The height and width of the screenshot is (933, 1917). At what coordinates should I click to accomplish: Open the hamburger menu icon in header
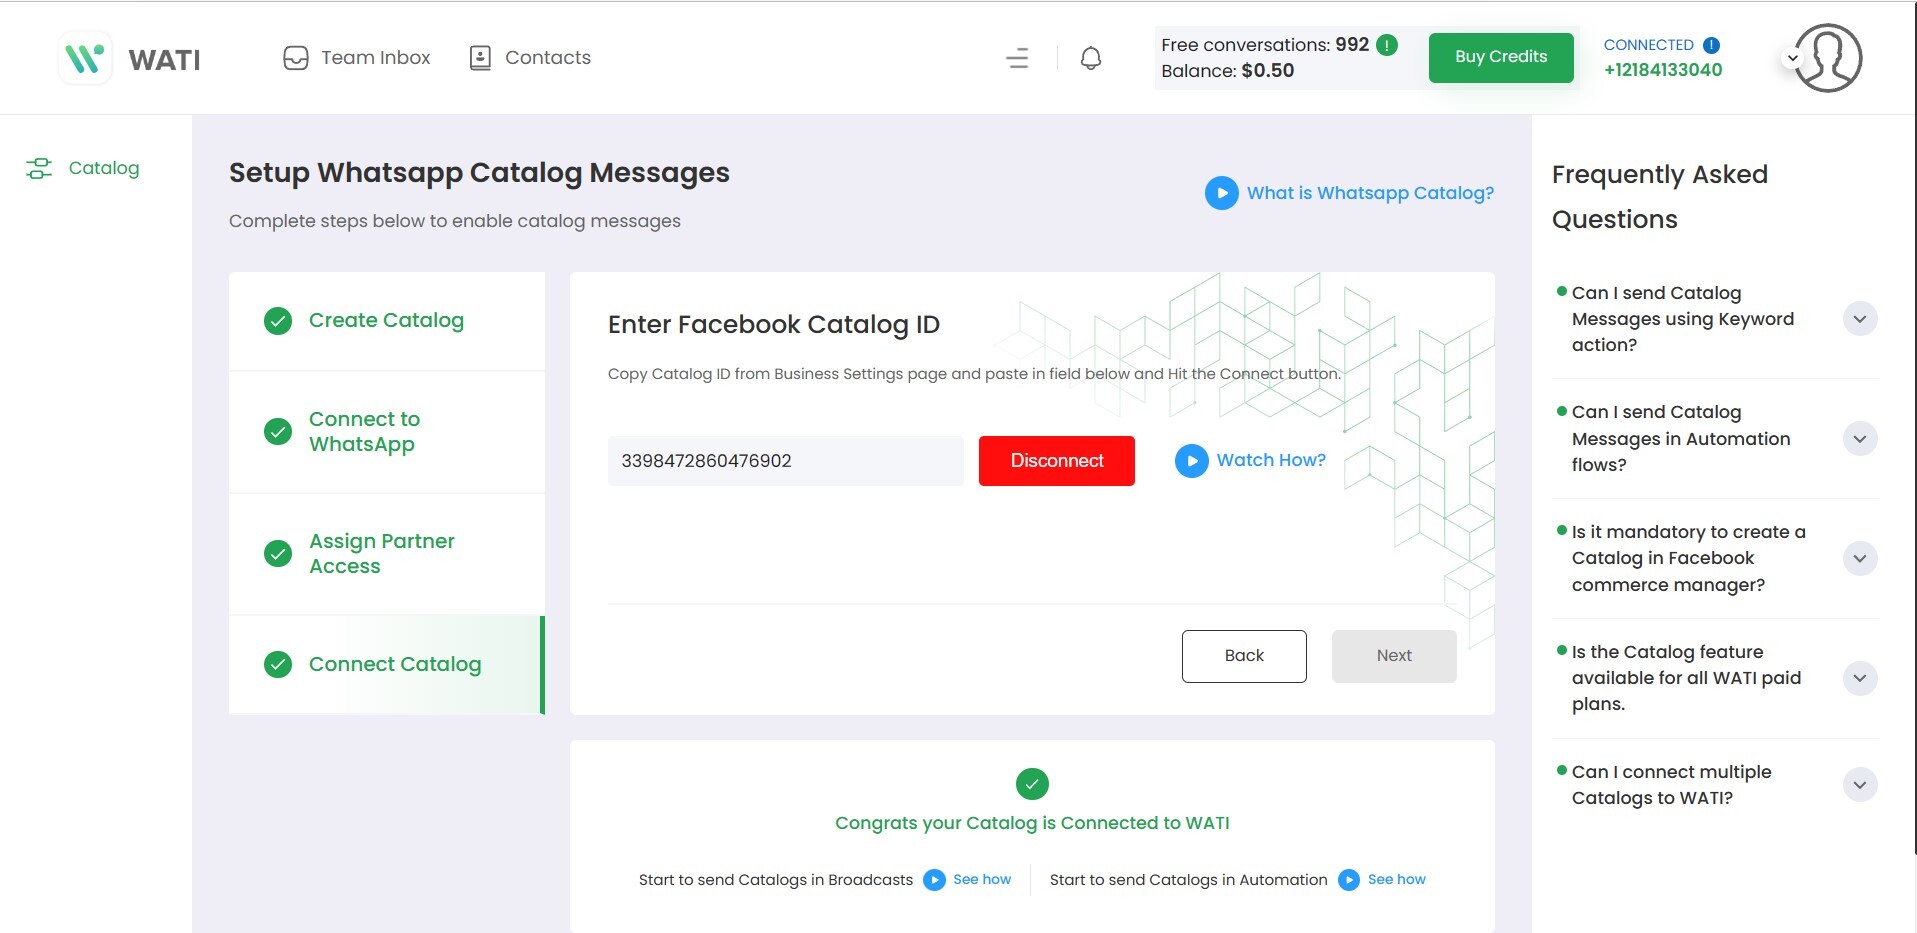1017,58
